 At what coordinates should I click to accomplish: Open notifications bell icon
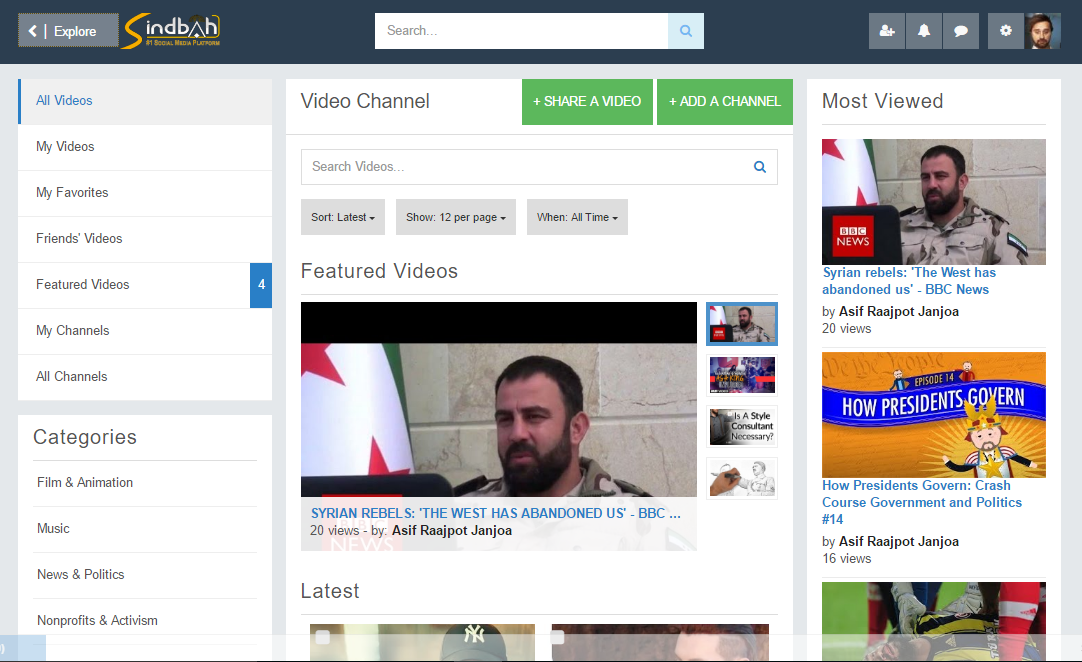pos(924,31)
